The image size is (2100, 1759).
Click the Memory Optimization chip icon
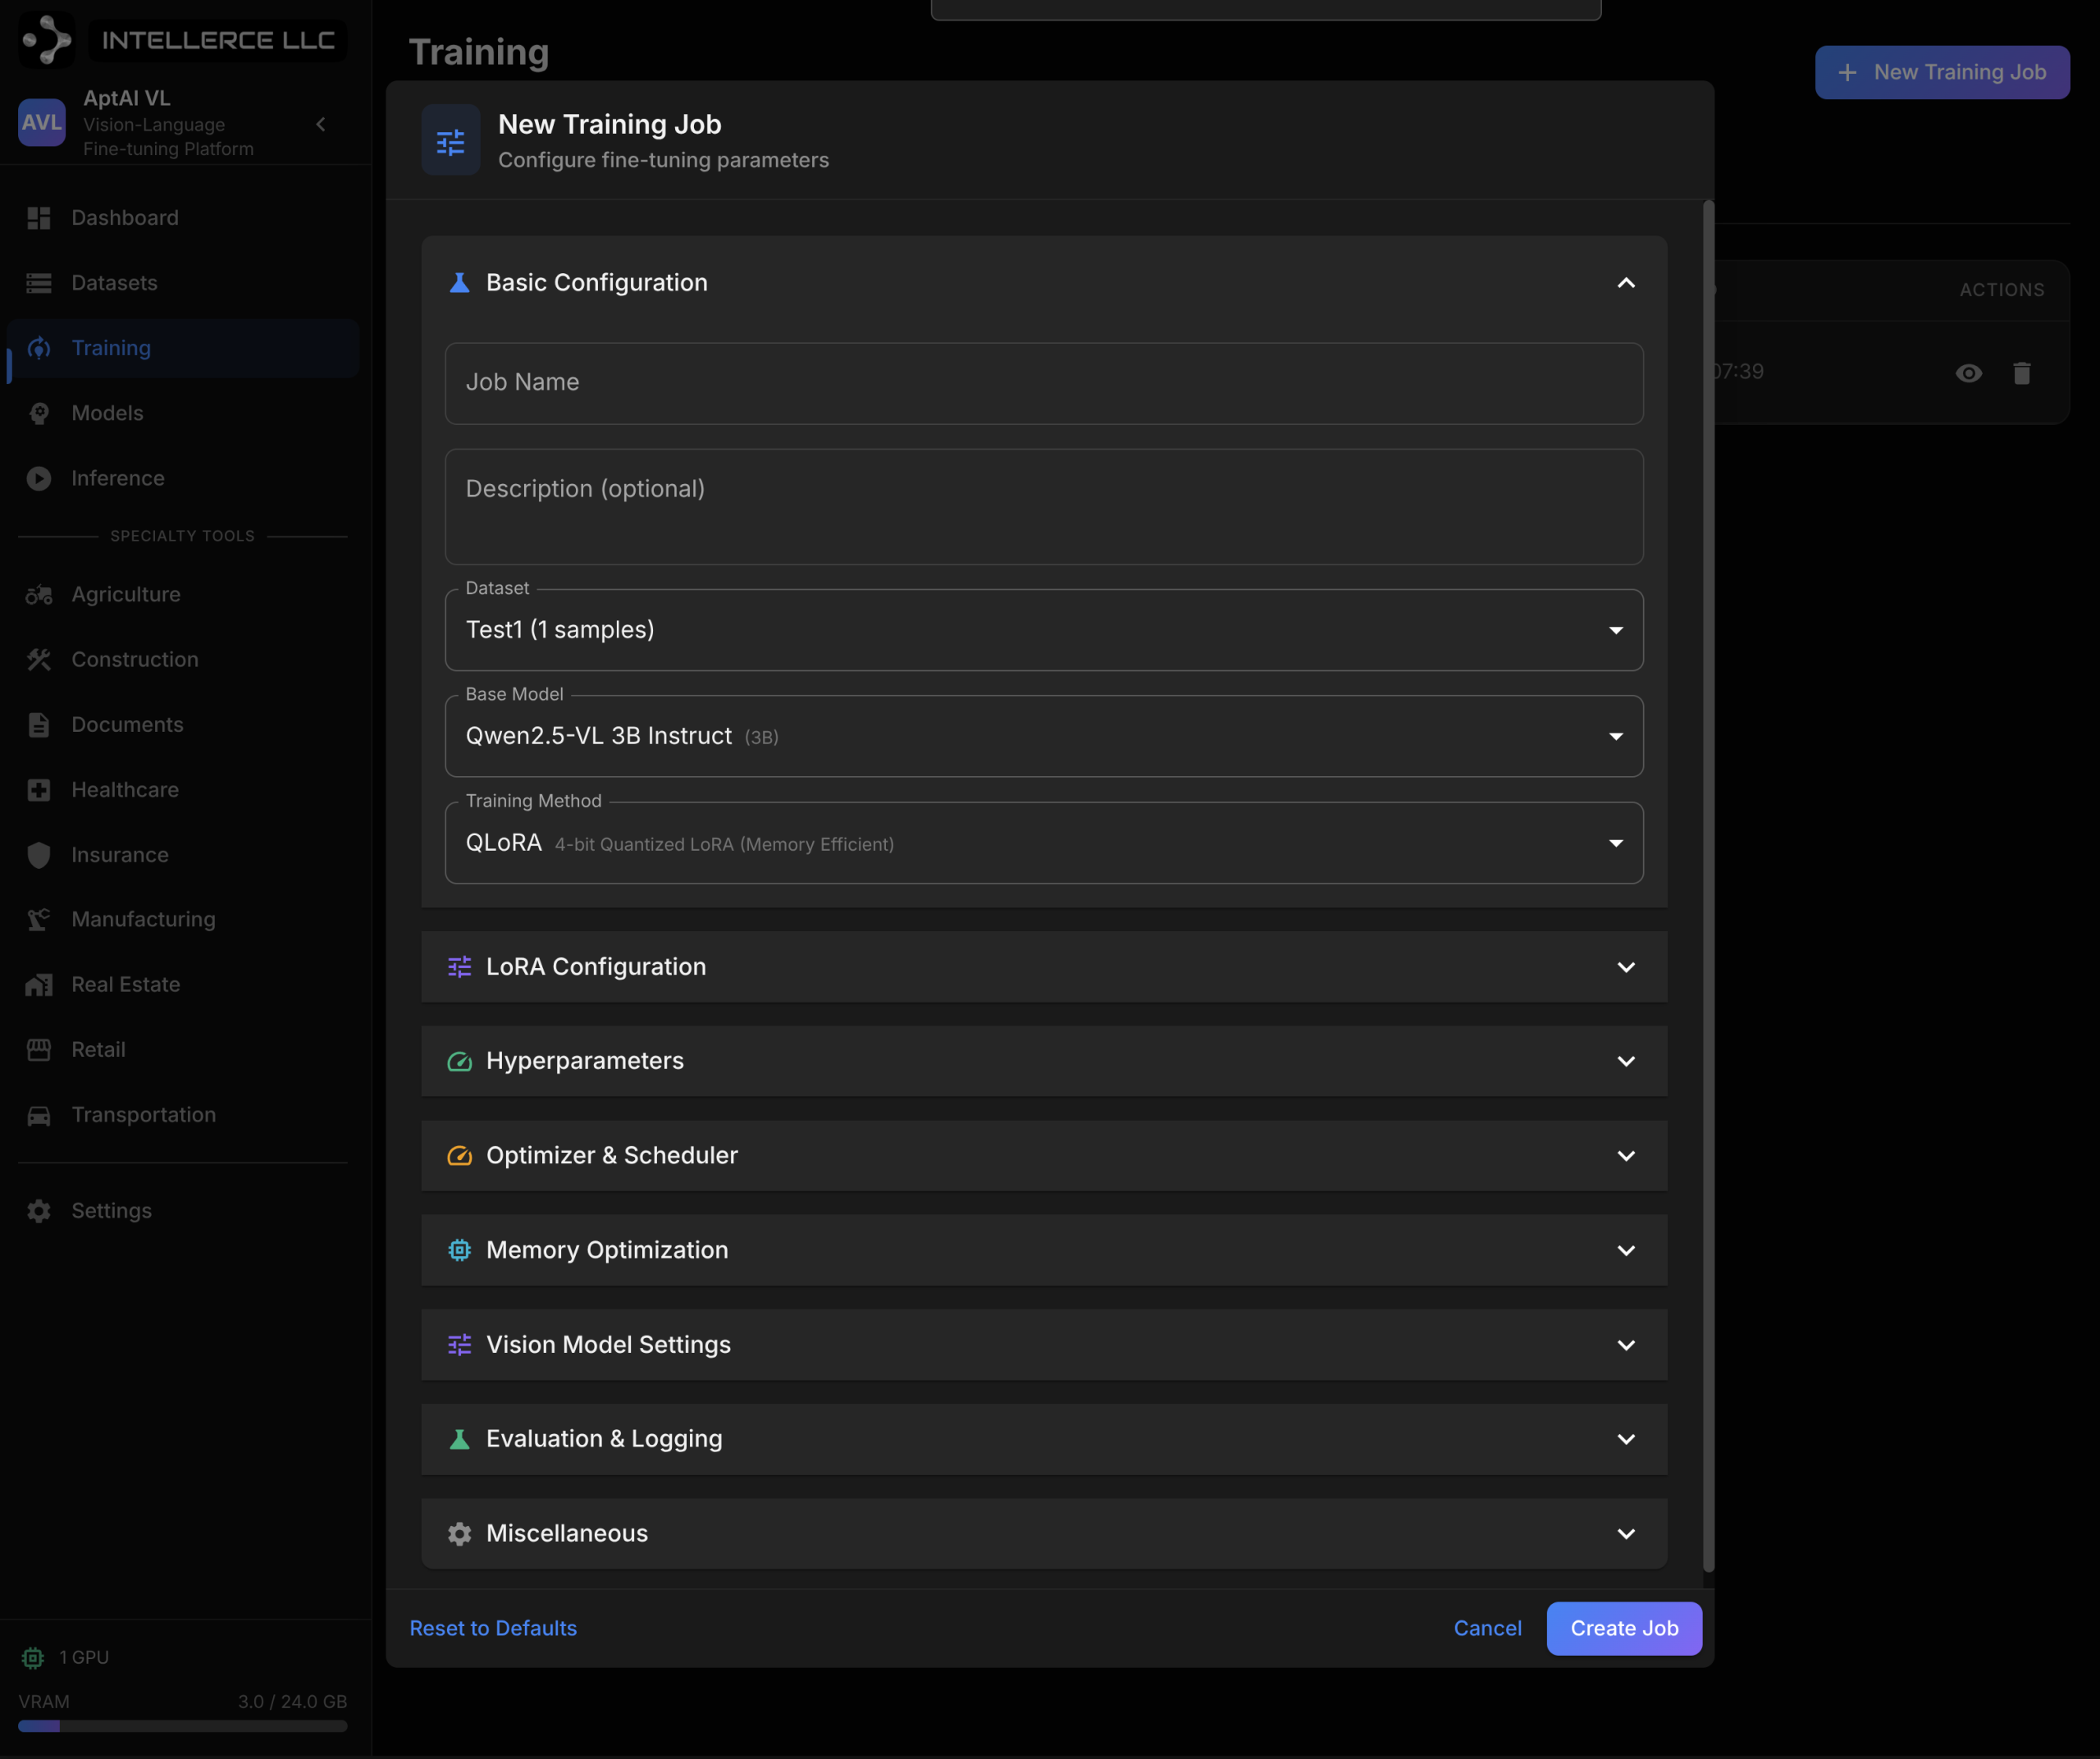[460, 1250]
